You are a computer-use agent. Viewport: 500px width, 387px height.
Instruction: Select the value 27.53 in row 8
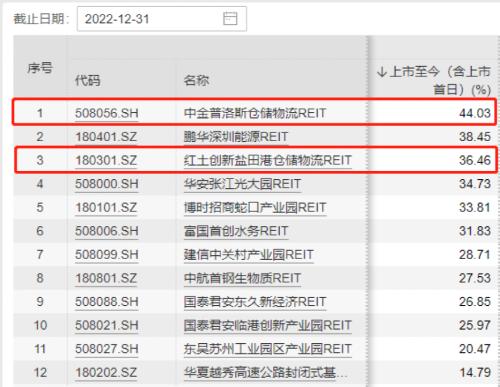click(x=475, y=278)
